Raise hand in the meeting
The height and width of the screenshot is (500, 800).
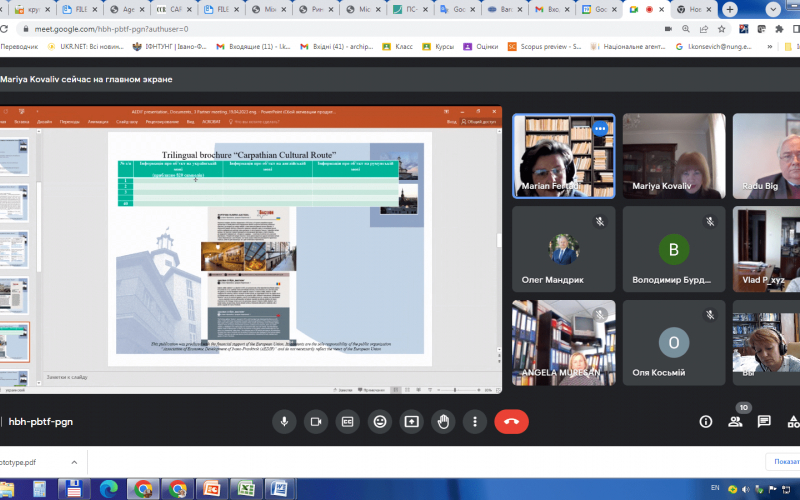pos(443,421)
